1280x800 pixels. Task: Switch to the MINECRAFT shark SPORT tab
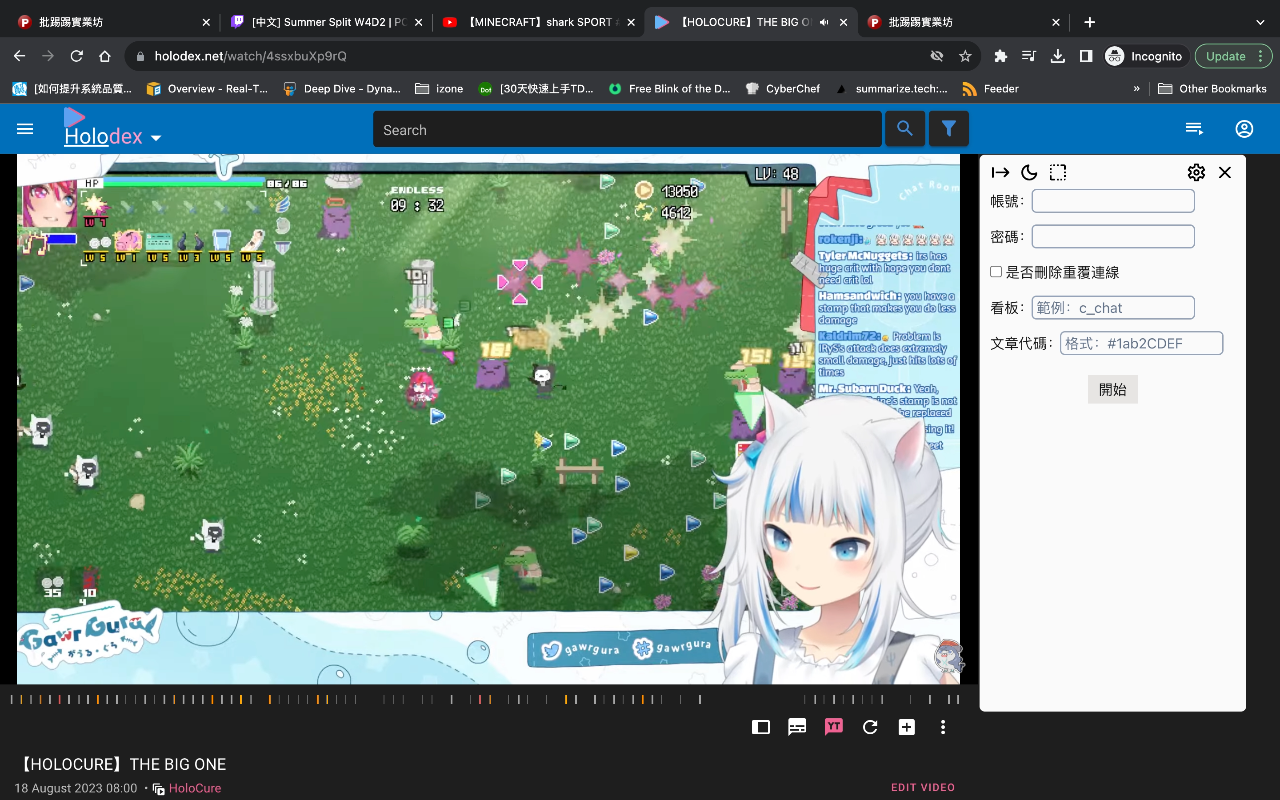tap(539, 21)
